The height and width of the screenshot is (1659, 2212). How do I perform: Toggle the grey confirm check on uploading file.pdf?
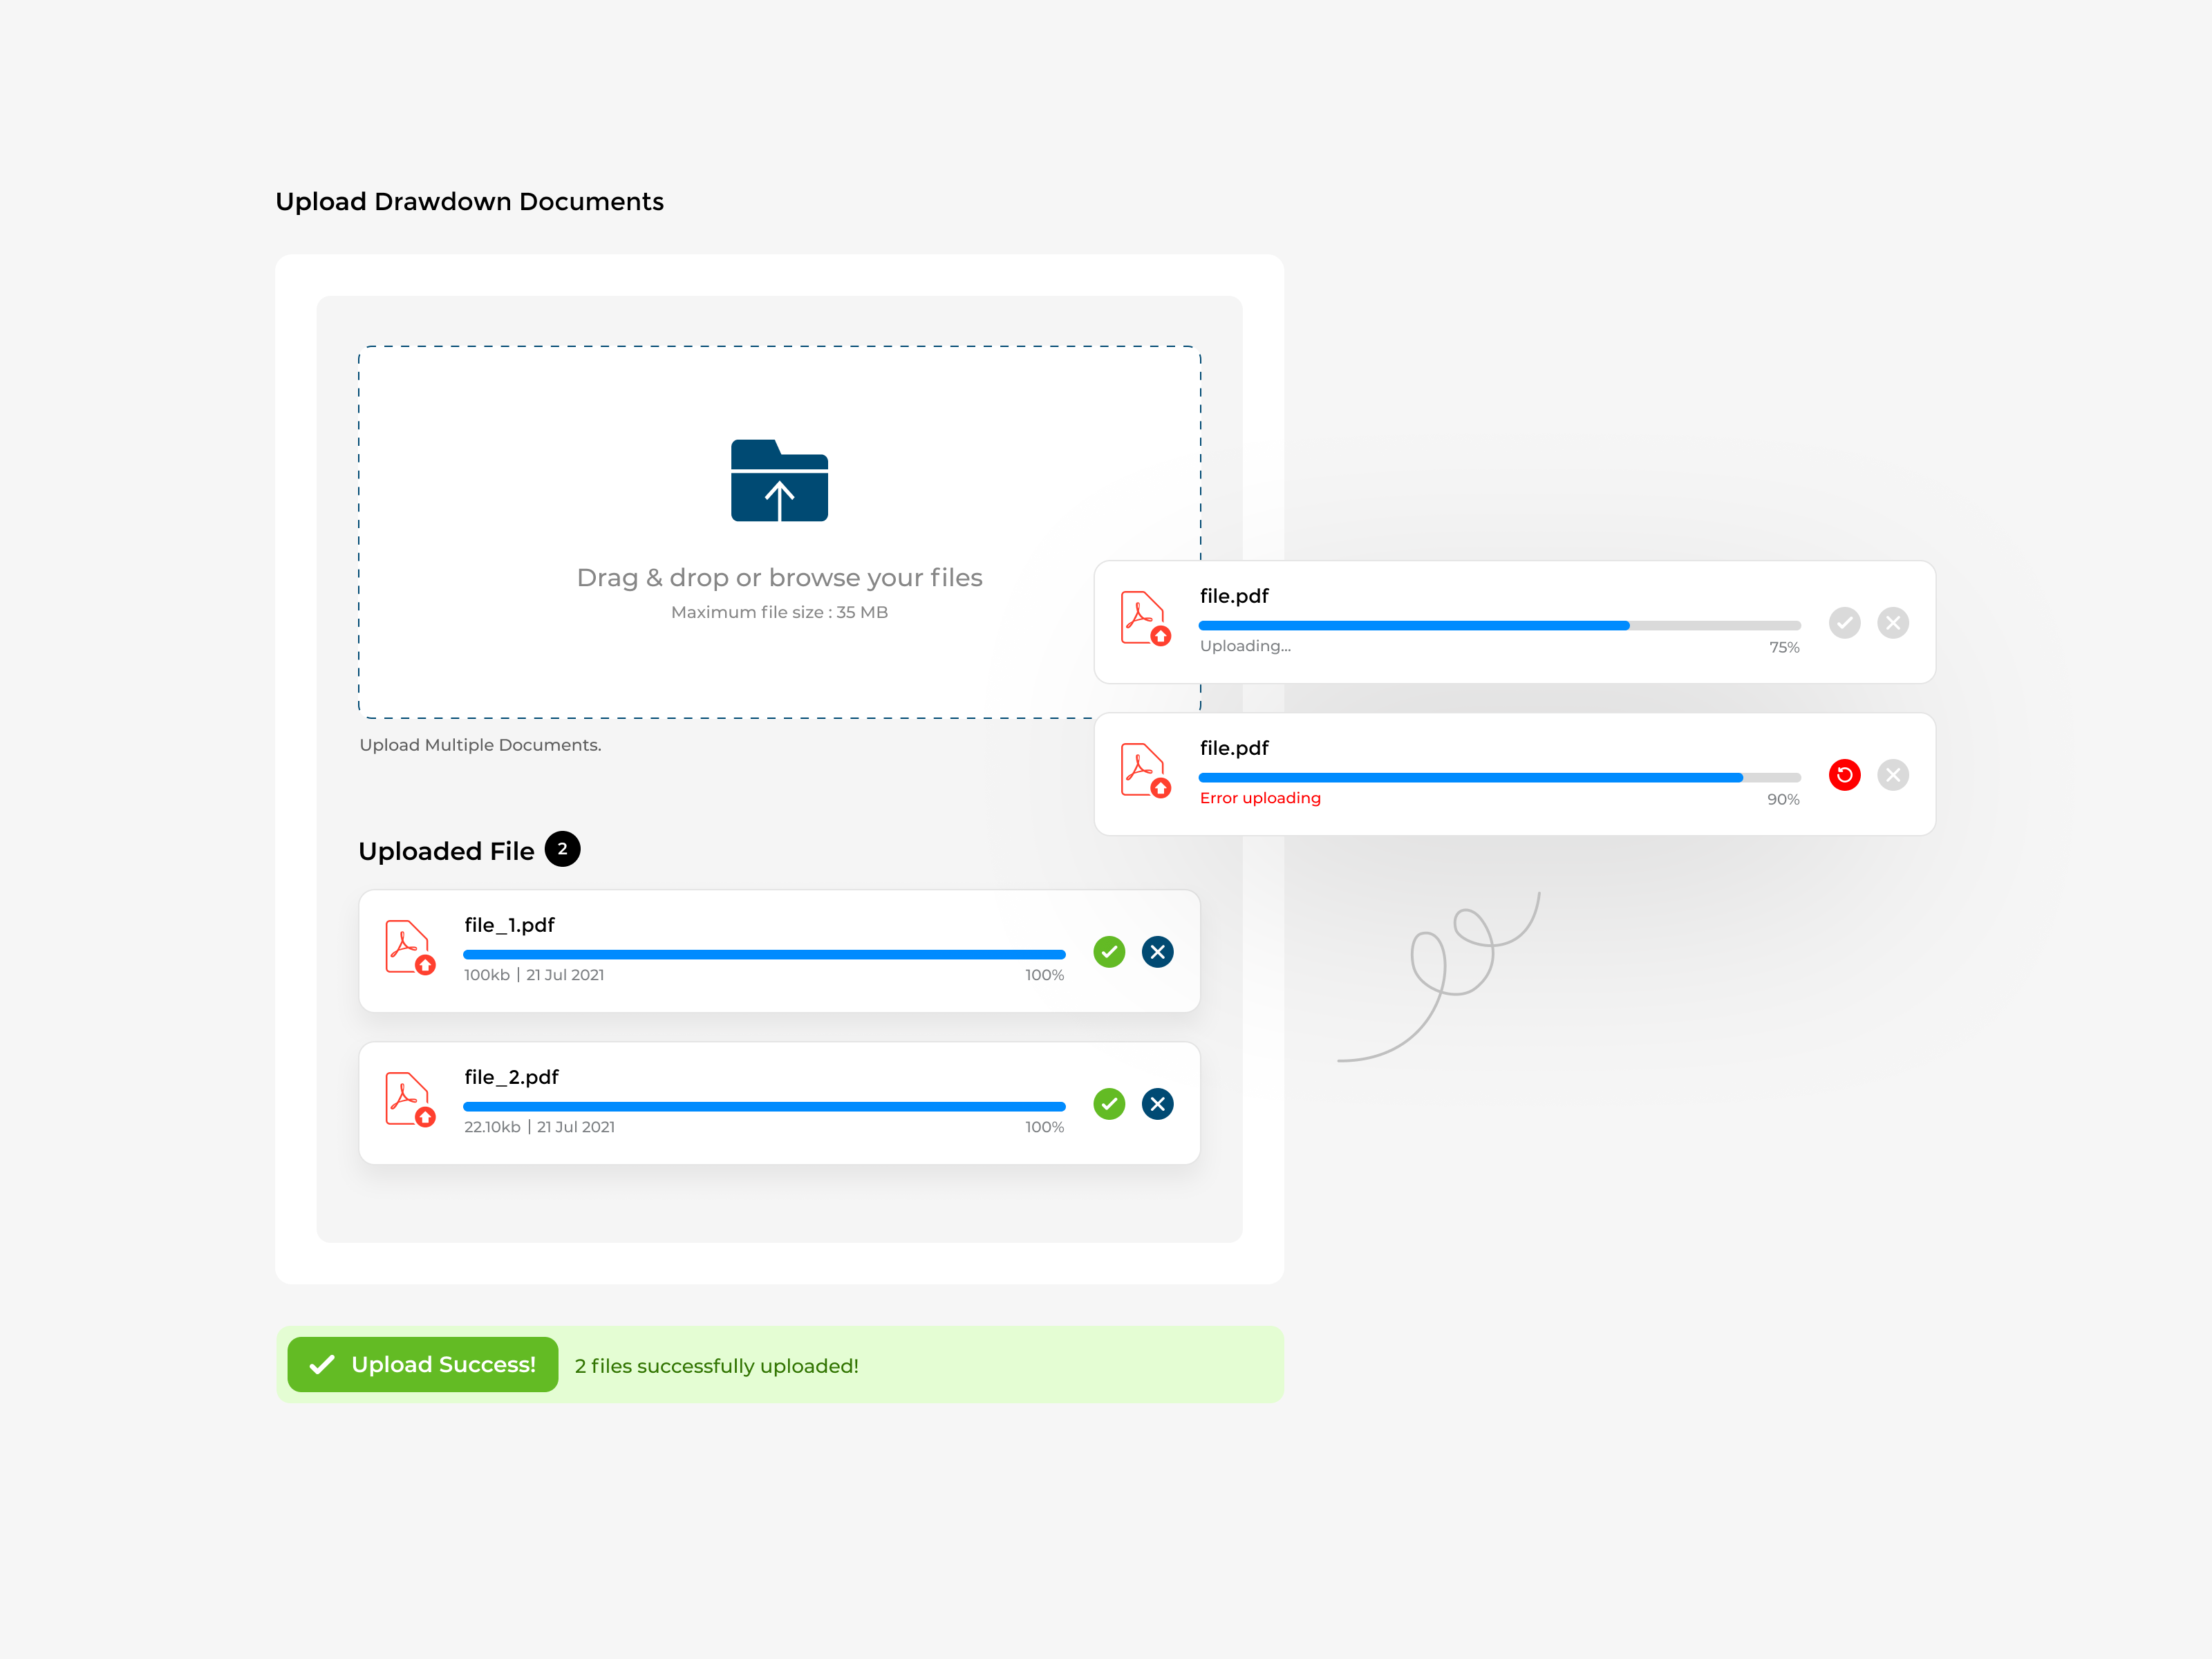(1845, 623)
